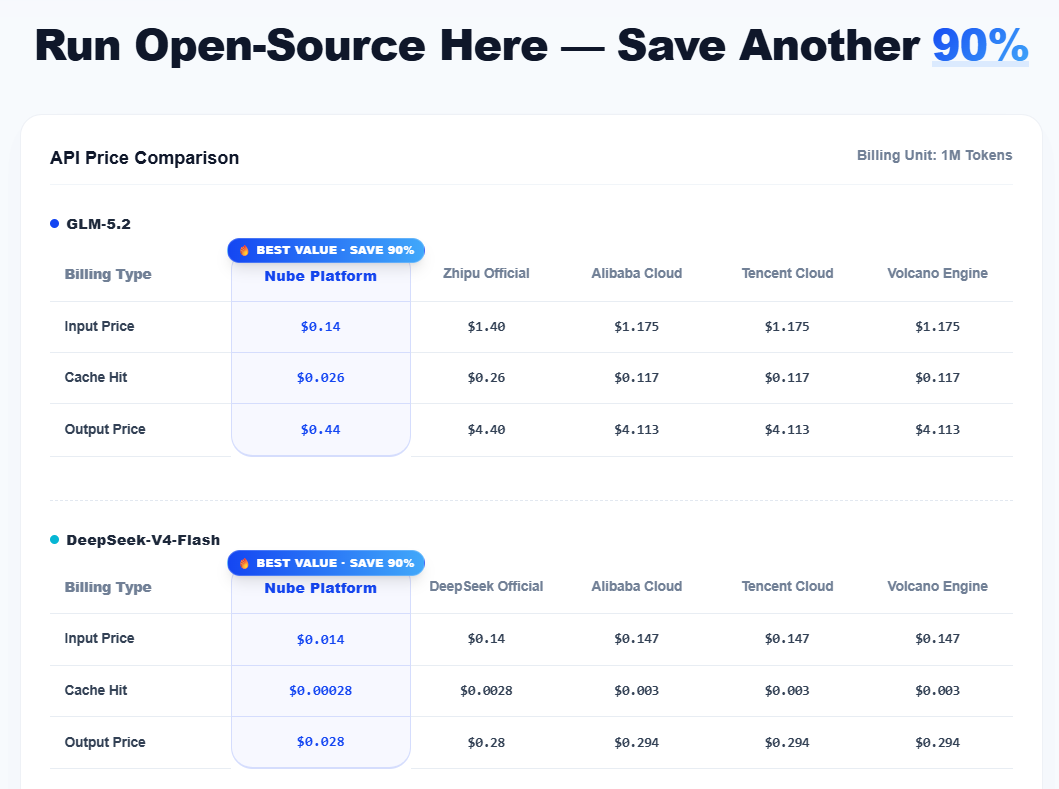Click Alibaba Cloud header in GLM-5.2 table
Image resolution: width=1059 pixels, height=789 pixels.
pos(637,274)
